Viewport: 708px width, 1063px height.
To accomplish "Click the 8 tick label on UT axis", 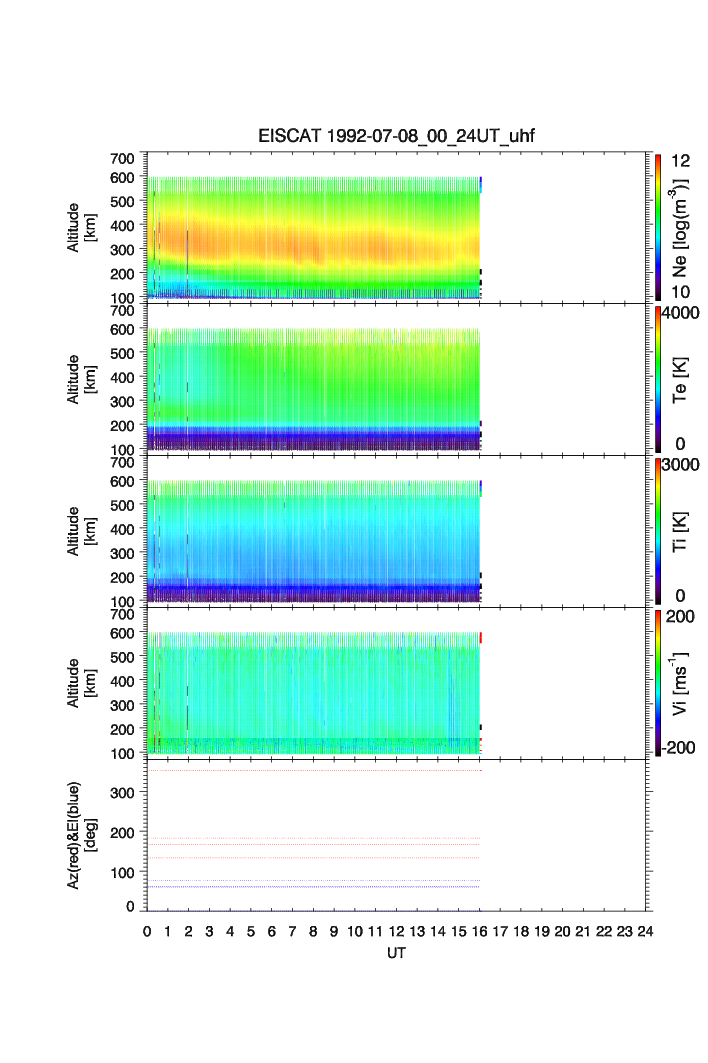I will pyautogui.click(x=313, y=931).
